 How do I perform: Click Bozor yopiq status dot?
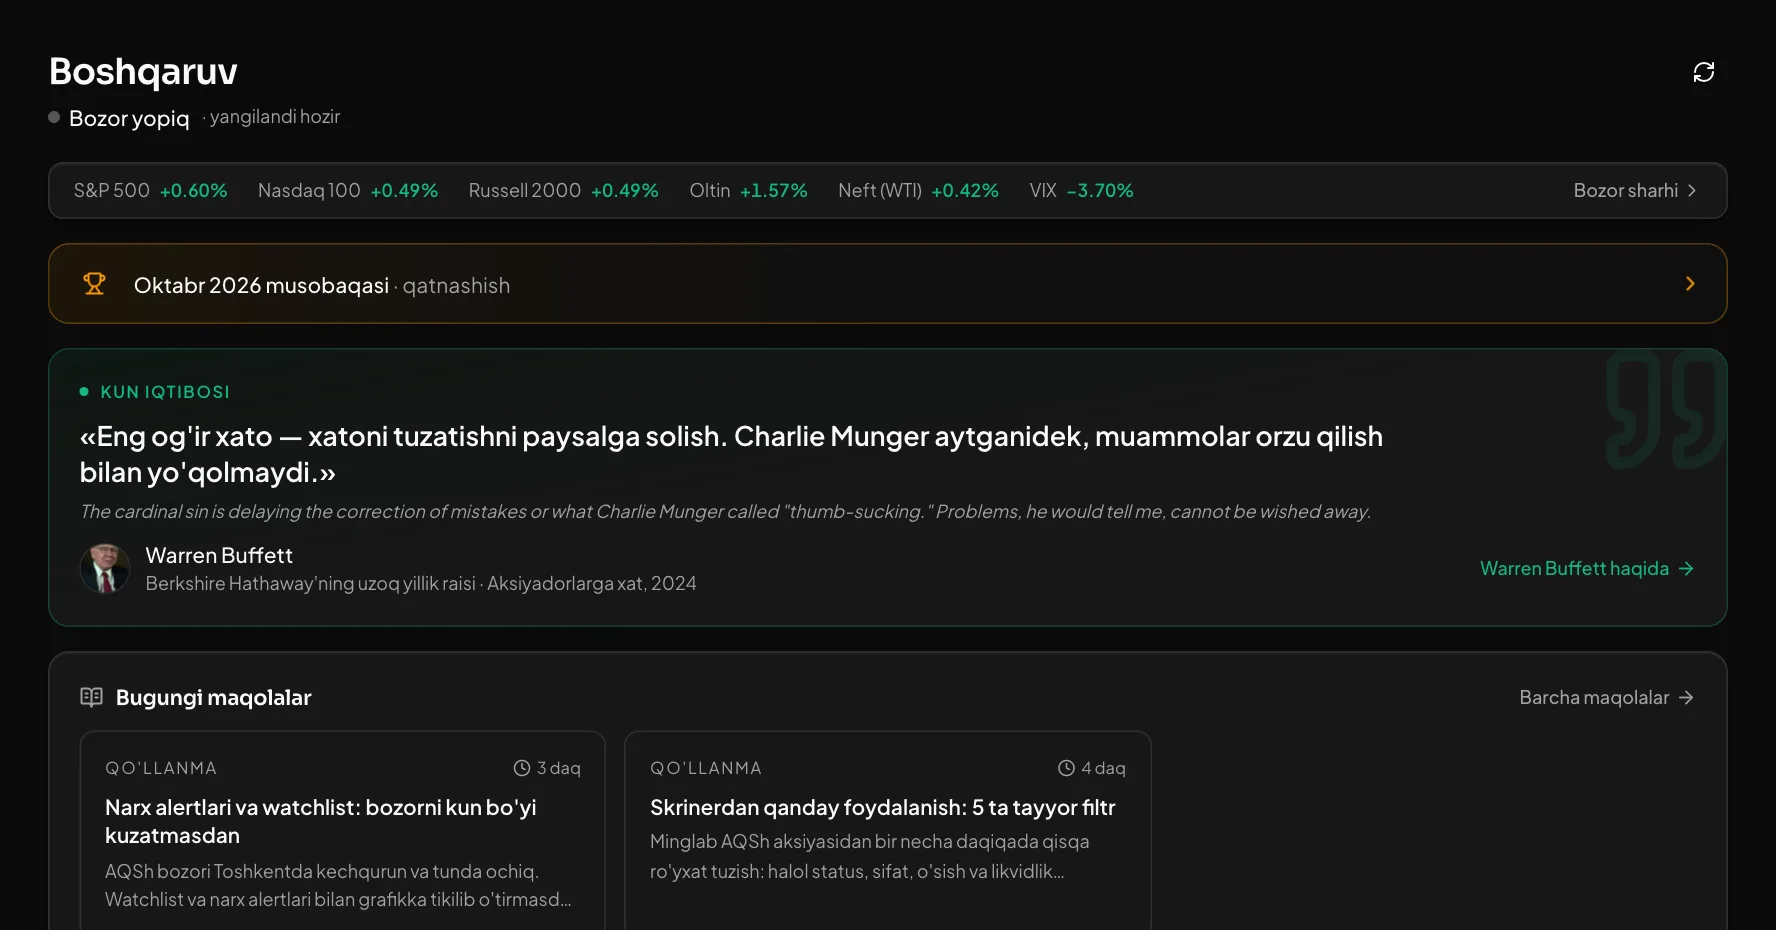54,117
